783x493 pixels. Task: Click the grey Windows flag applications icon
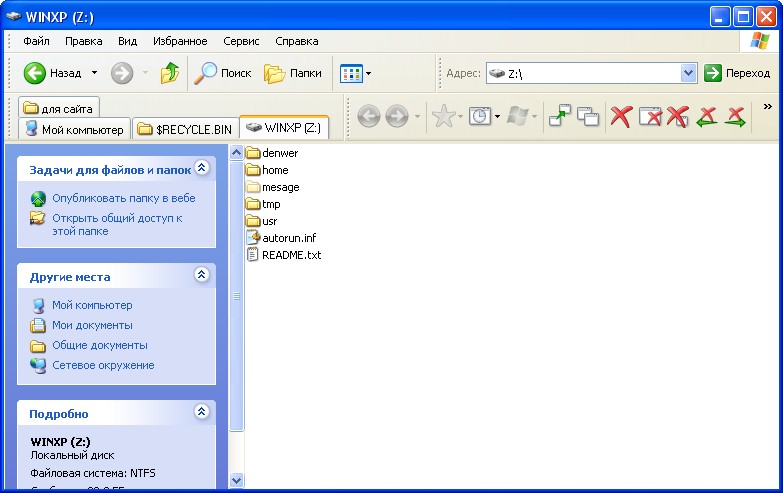point(517,116)
